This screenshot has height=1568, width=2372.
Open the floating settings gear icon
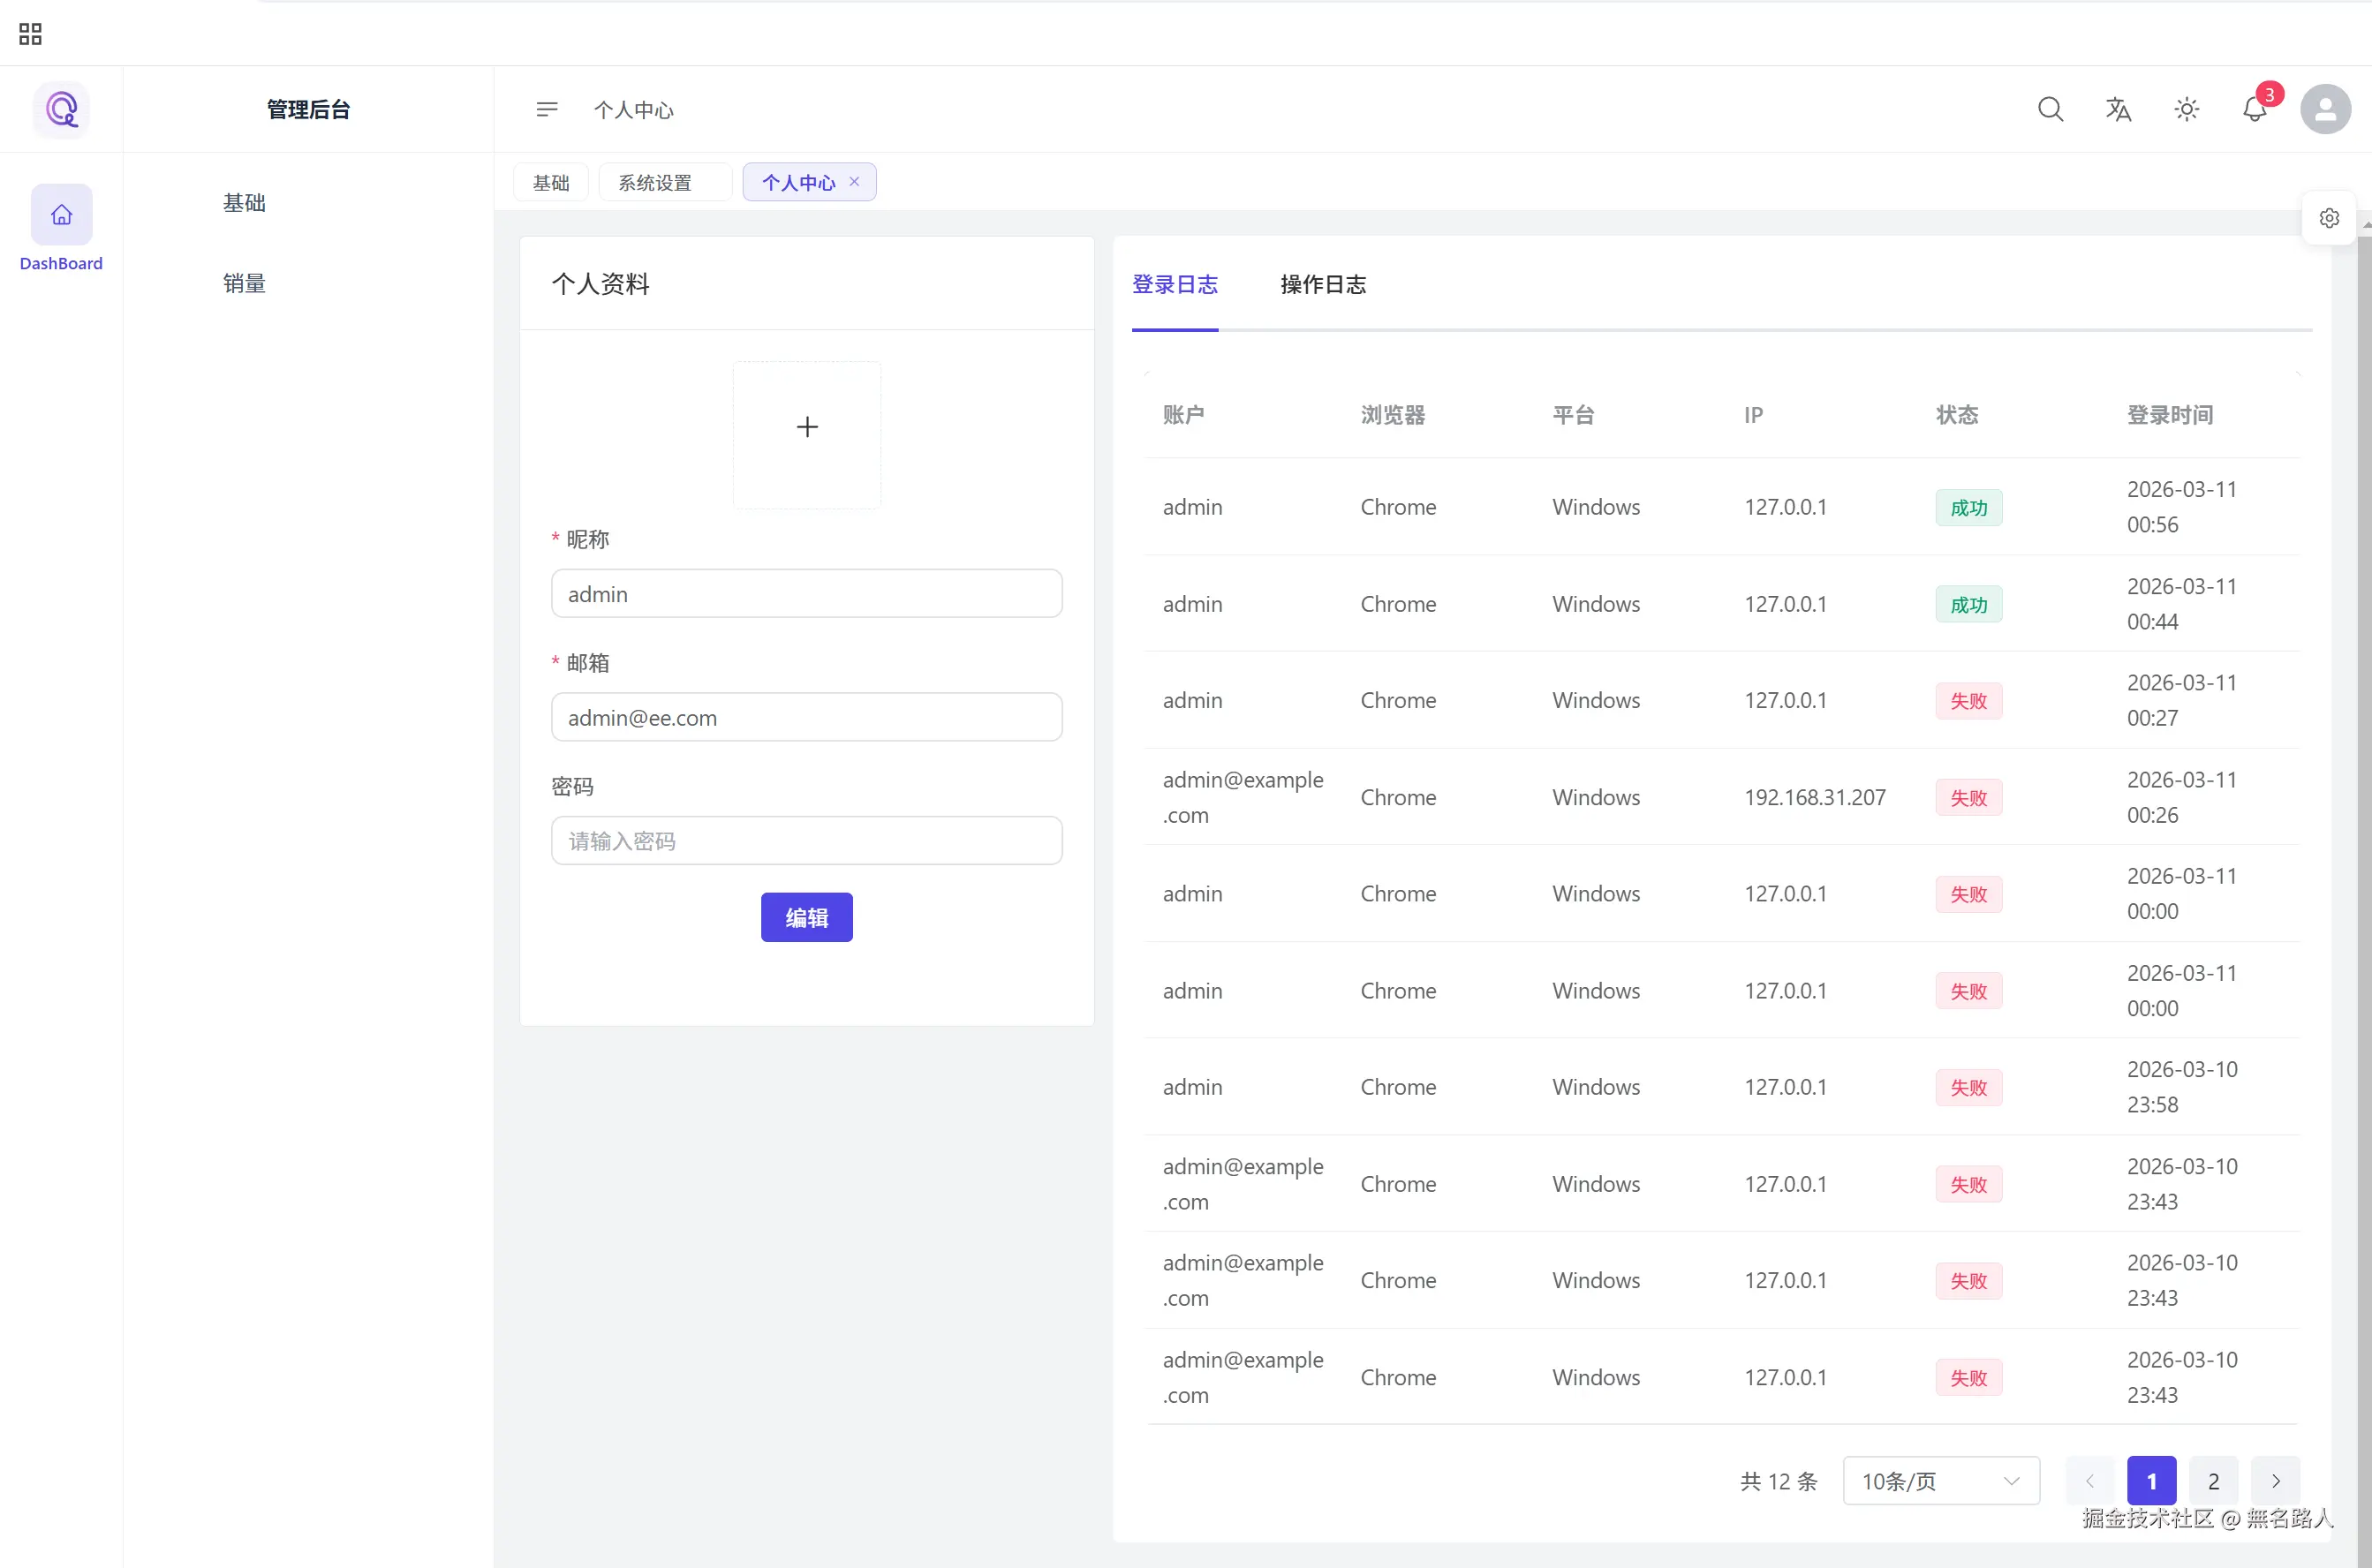tap(2329, 218)
